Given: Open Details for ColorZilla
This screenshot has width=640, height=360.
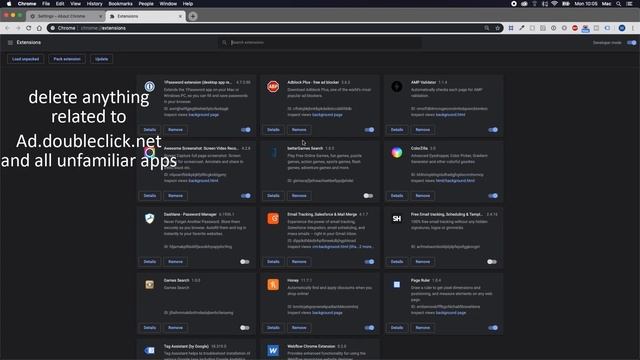Looking at the screenshot, I should (x=397, y=196).
